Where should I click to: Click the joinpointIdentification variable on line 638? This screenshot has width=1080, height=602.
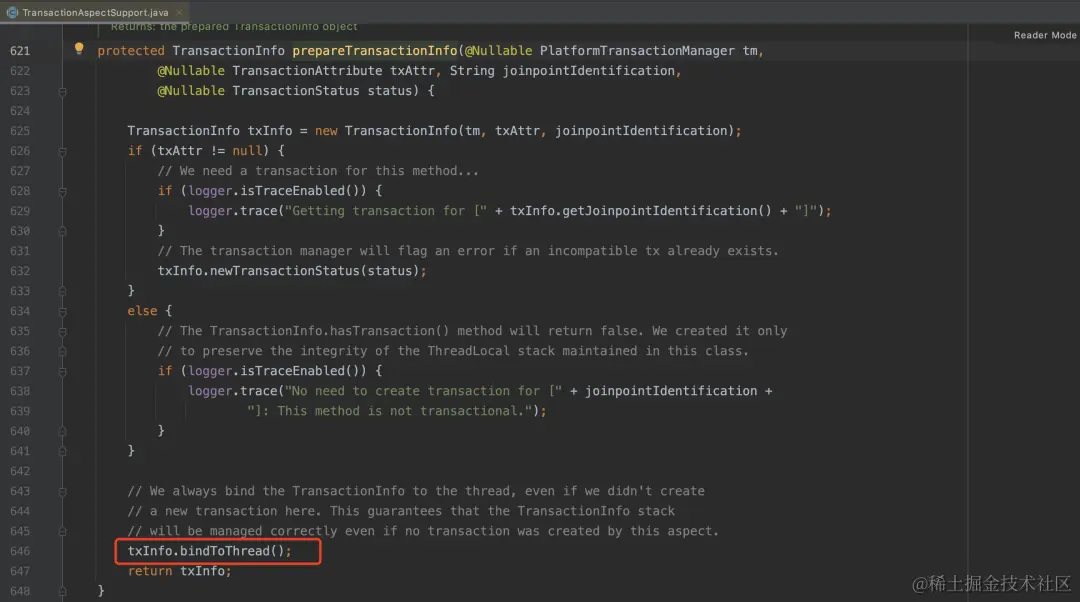tap(671, 391)
